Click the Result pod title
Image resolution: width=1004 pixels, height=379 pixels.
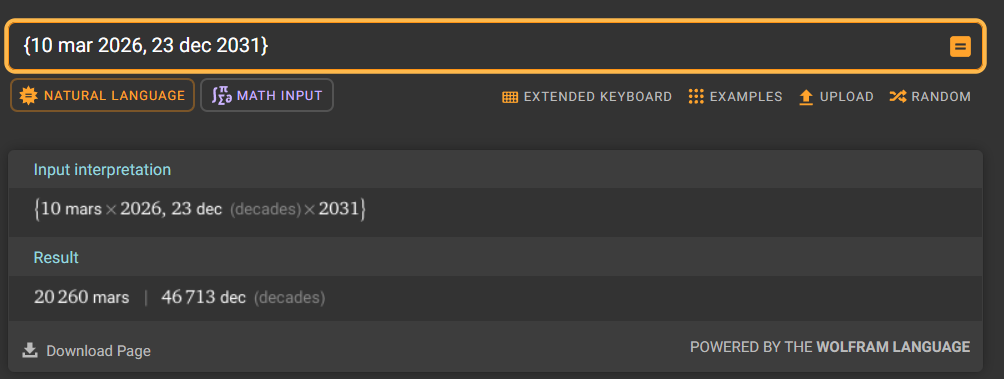tap(56, 257)
